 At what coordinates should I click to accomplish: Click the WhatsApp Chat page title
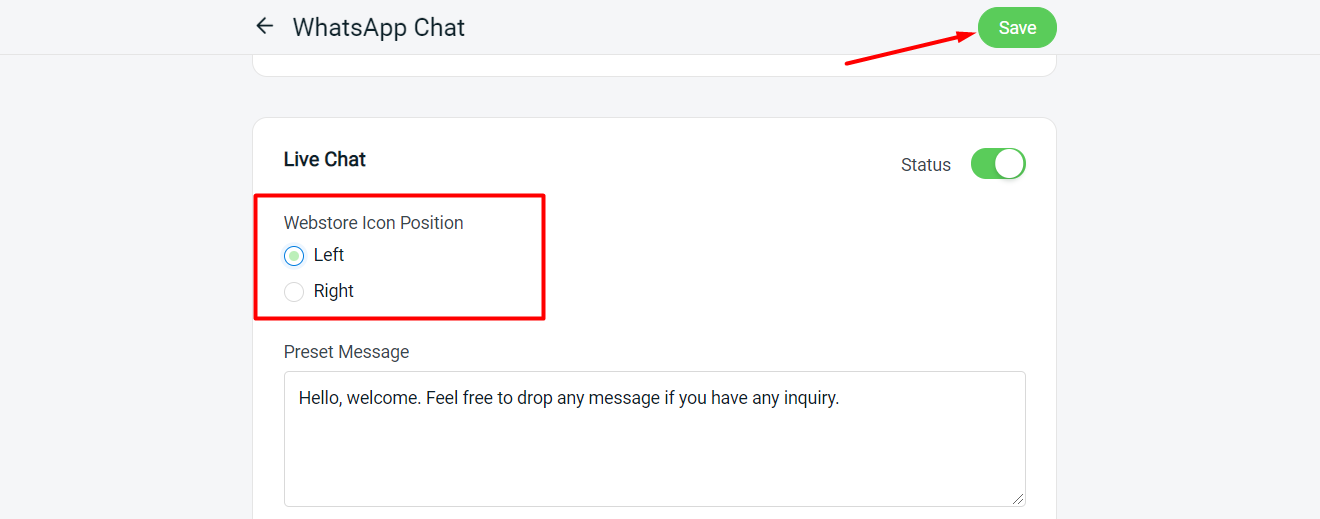[x=378, y=27]
